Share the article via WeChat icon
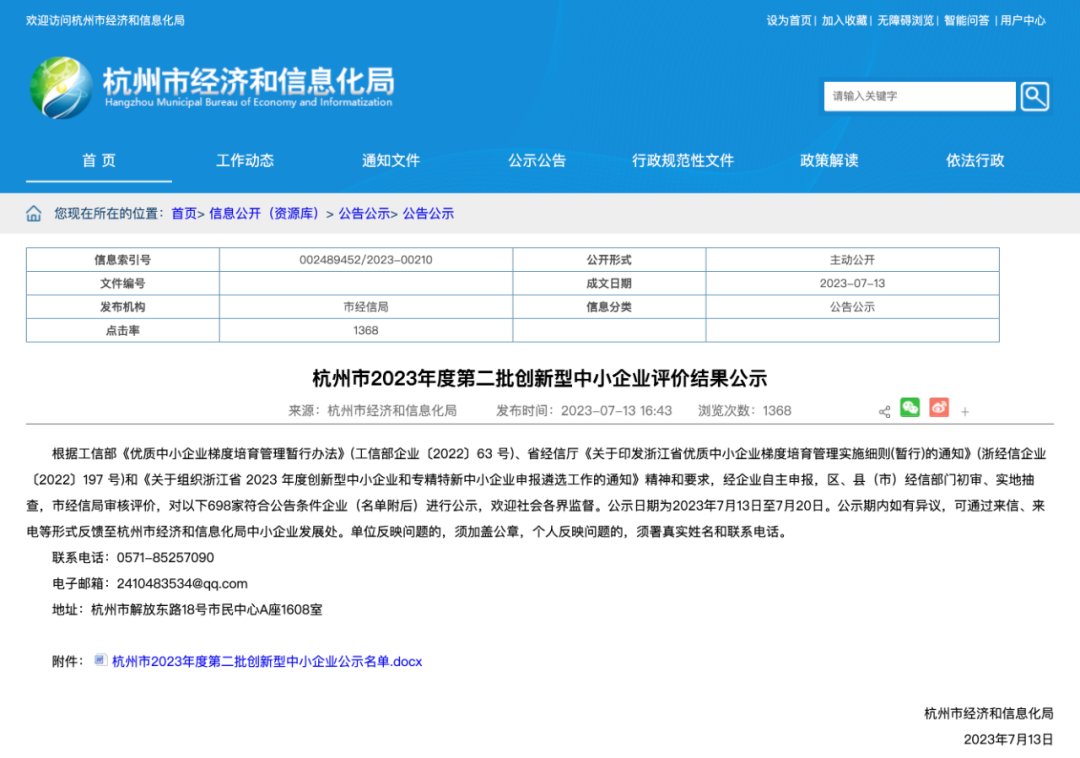Image resolution: width=1080 pixels, height=758 pixels. coord(910,408)
